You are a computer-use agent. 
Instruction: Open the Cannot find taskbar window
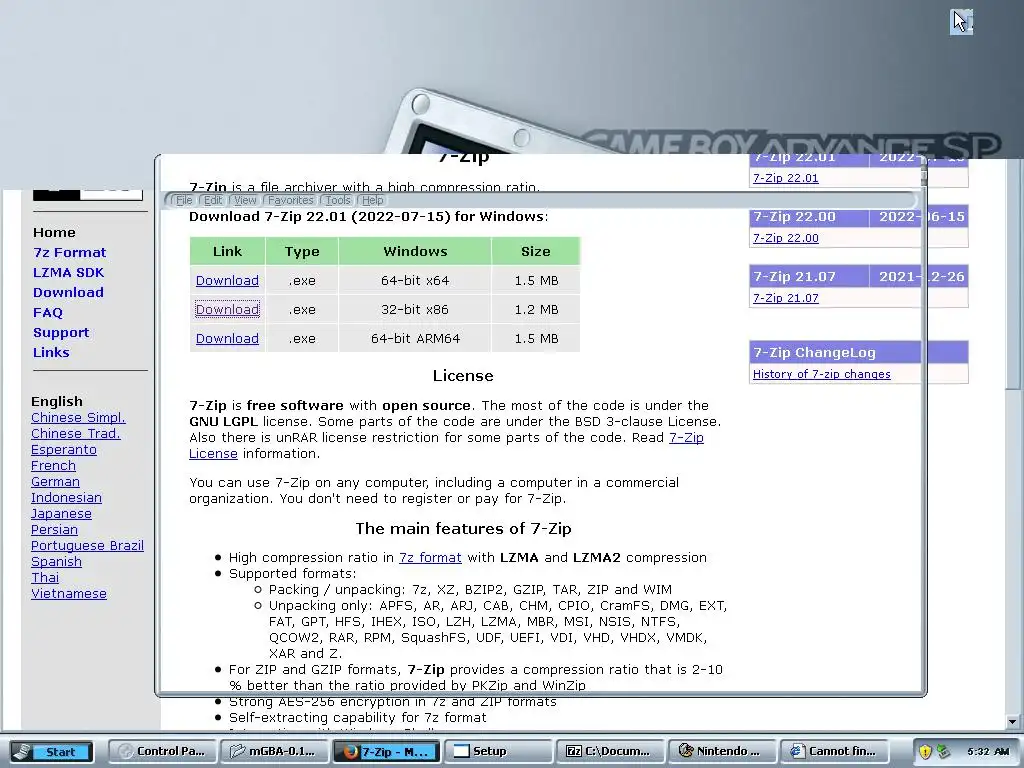click(833, 751)
